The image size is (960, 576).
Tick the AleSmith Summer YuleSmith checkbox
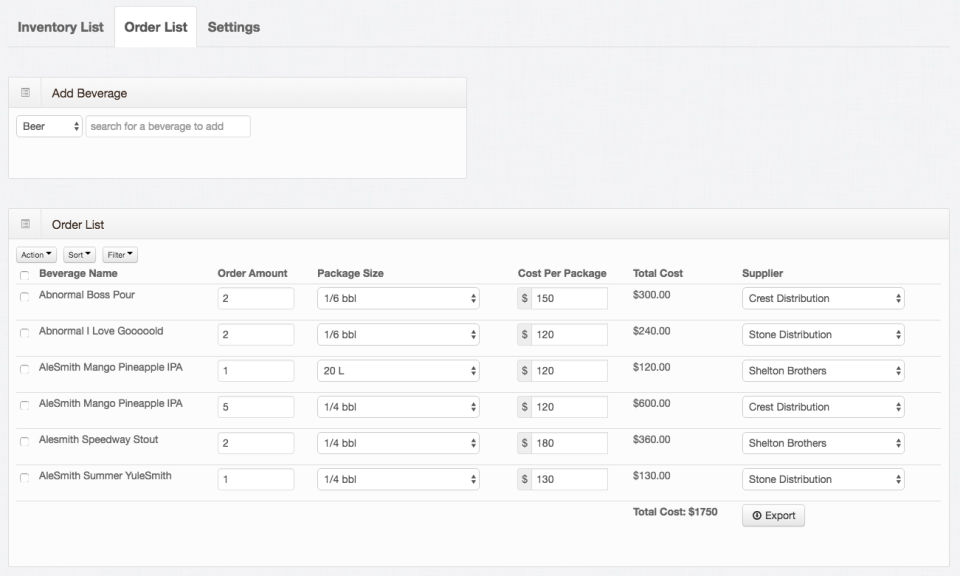24,478
